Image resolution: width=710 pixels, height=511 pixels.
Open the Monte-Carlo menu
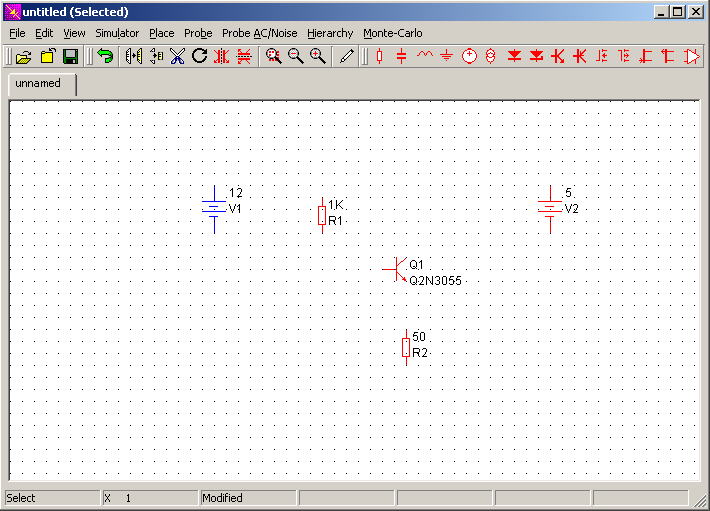tap(393, 33)
